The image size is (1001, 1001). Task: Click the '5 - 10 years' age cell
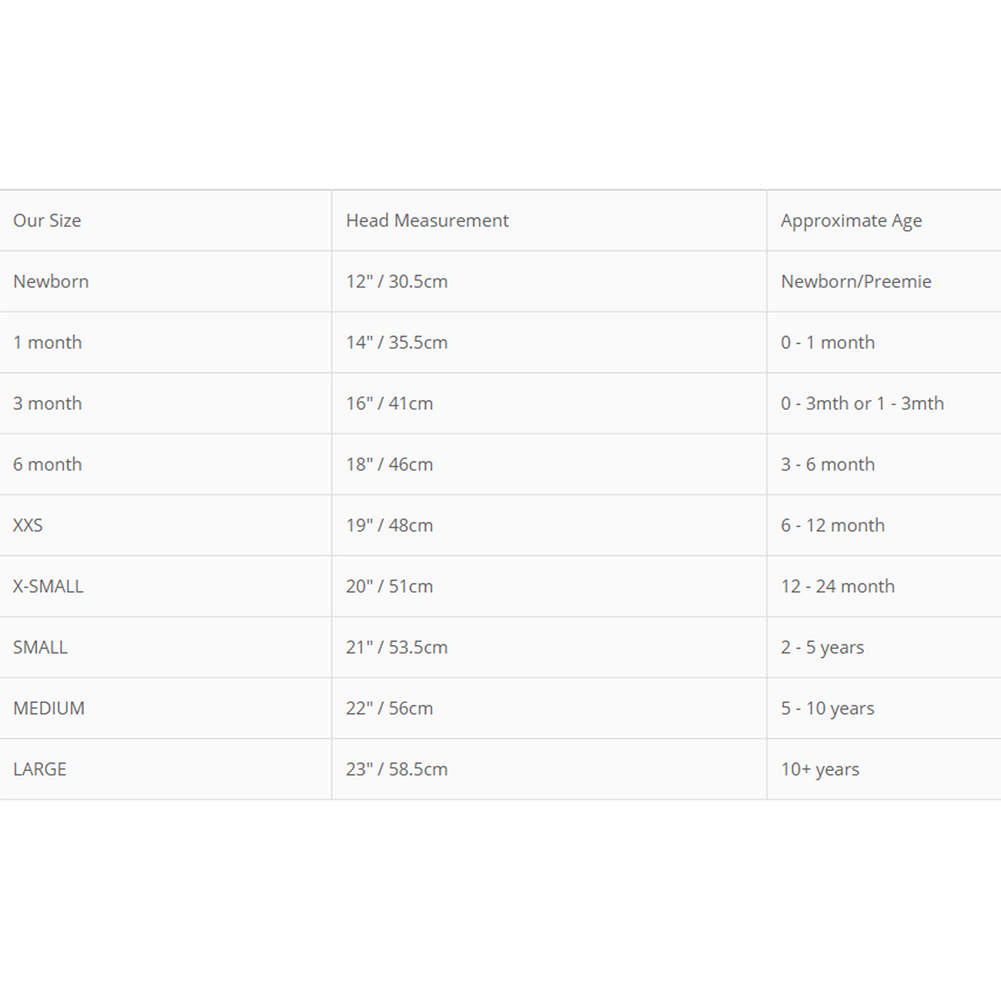click(x=828, y=709)
